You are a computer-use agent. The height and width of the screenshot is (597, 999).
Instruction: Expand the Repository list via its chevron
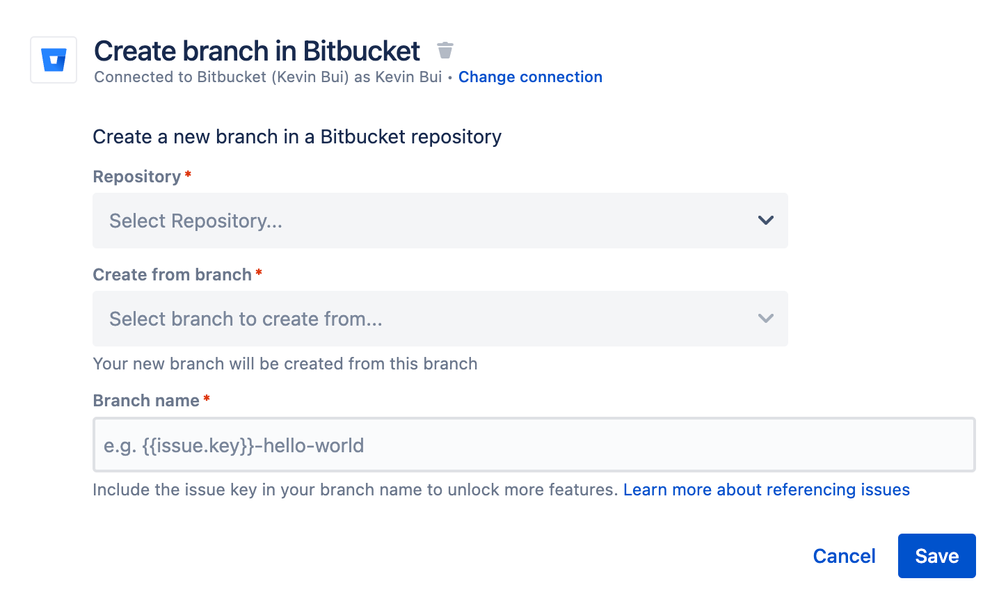point(766,220)
